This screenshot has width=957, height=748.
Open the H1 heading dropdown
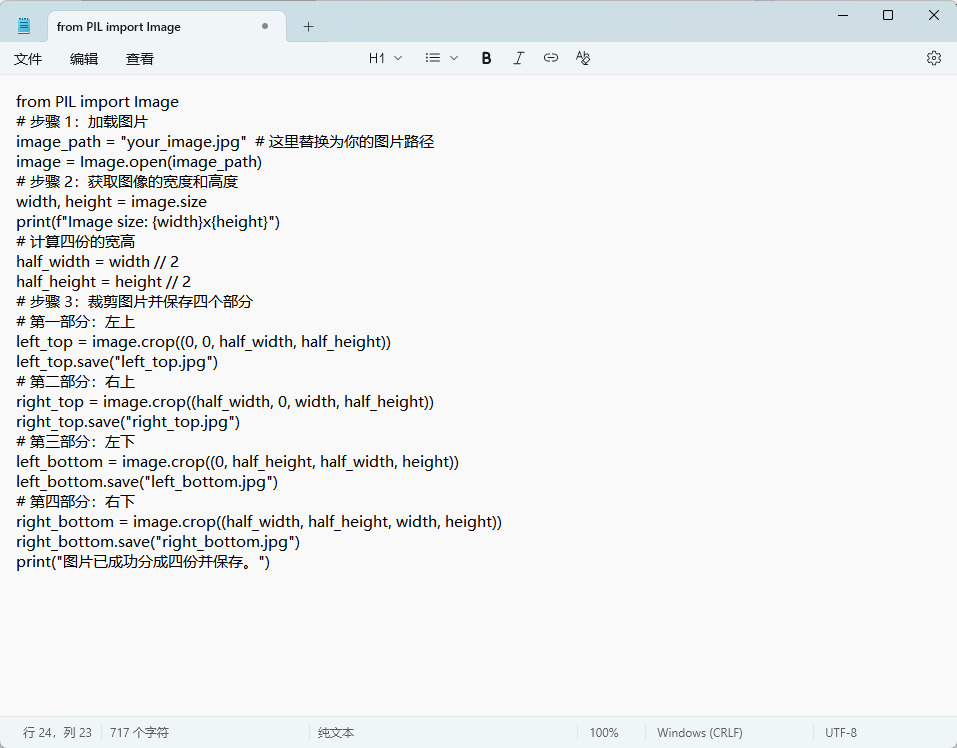click(385, 58)
